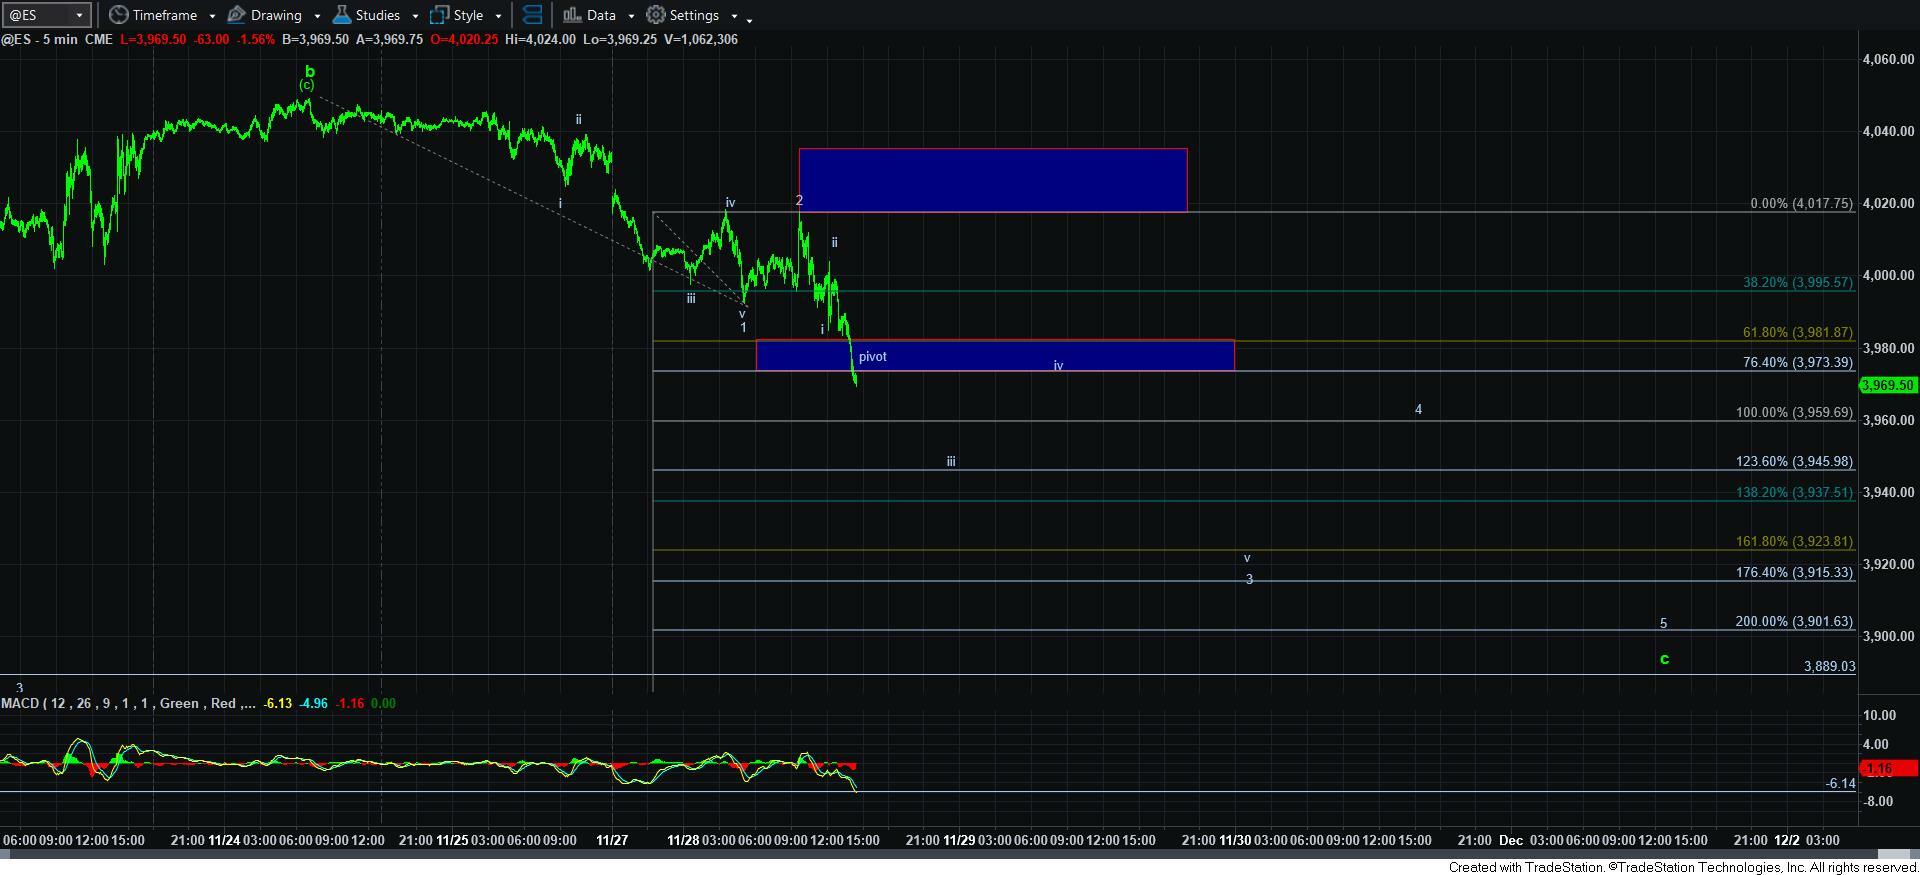Expand the Timeframe dropdown arrow

coord(213,16)
